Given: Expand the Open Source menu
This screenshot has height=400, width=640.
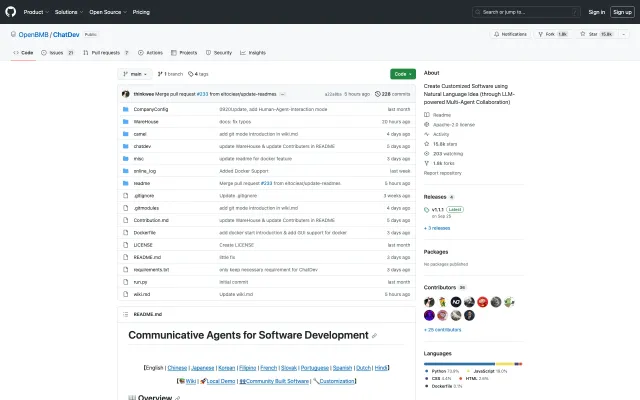Looking at the screenshot, I should pyautogui.click(x=108, y=12).
